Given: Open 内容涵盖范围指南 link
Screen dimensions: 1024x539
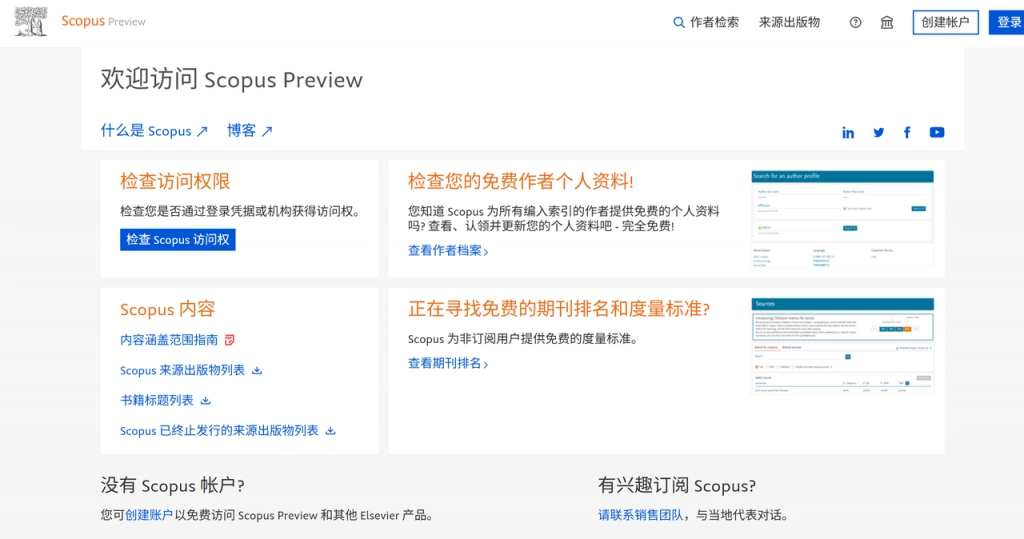Looking at the screenshot, I should [169, 340].
